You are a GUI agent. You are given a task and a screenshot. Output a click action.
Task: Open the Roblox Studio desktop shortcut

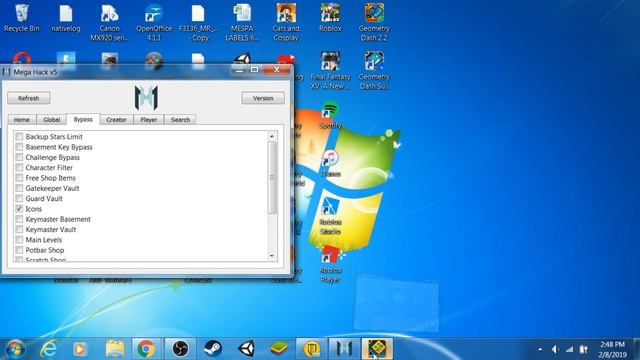(x=330, y=215)
